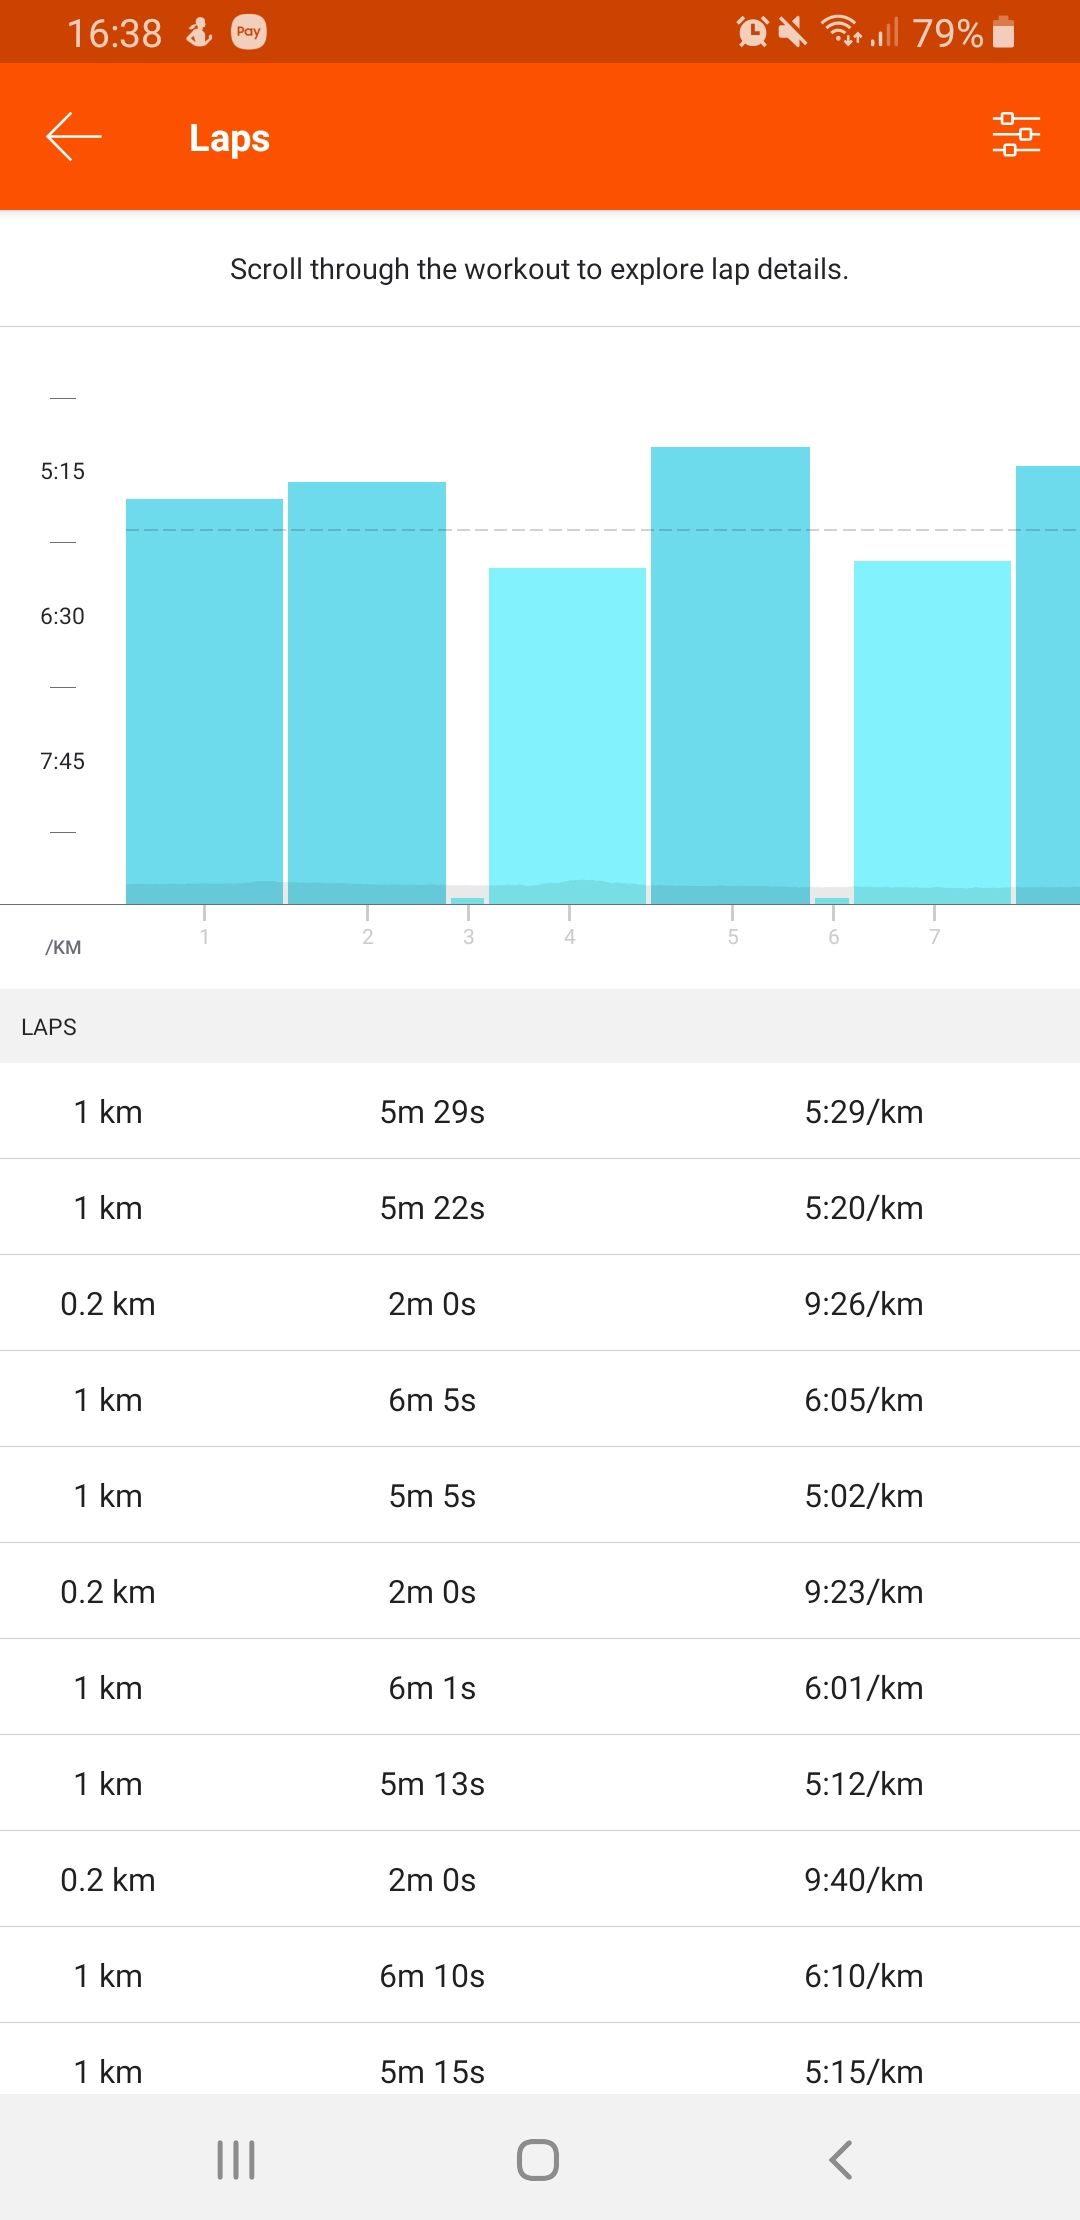Image resolution: width=1080 pixels, height=2220 pixels.
Task: Select the lap row with 9:26/km pace
Action: click(540, 1304)
